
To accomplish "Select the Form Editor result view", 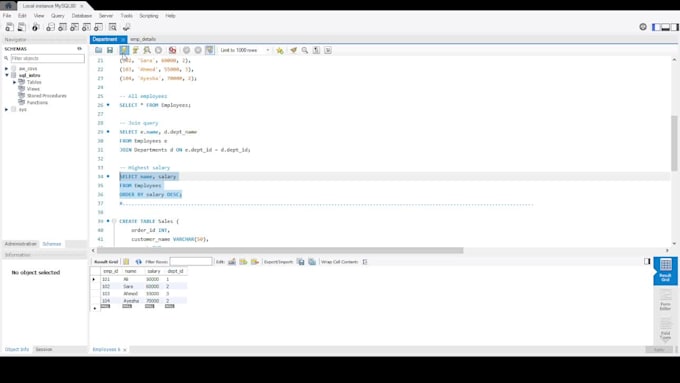I will click(x=665, y=300).
